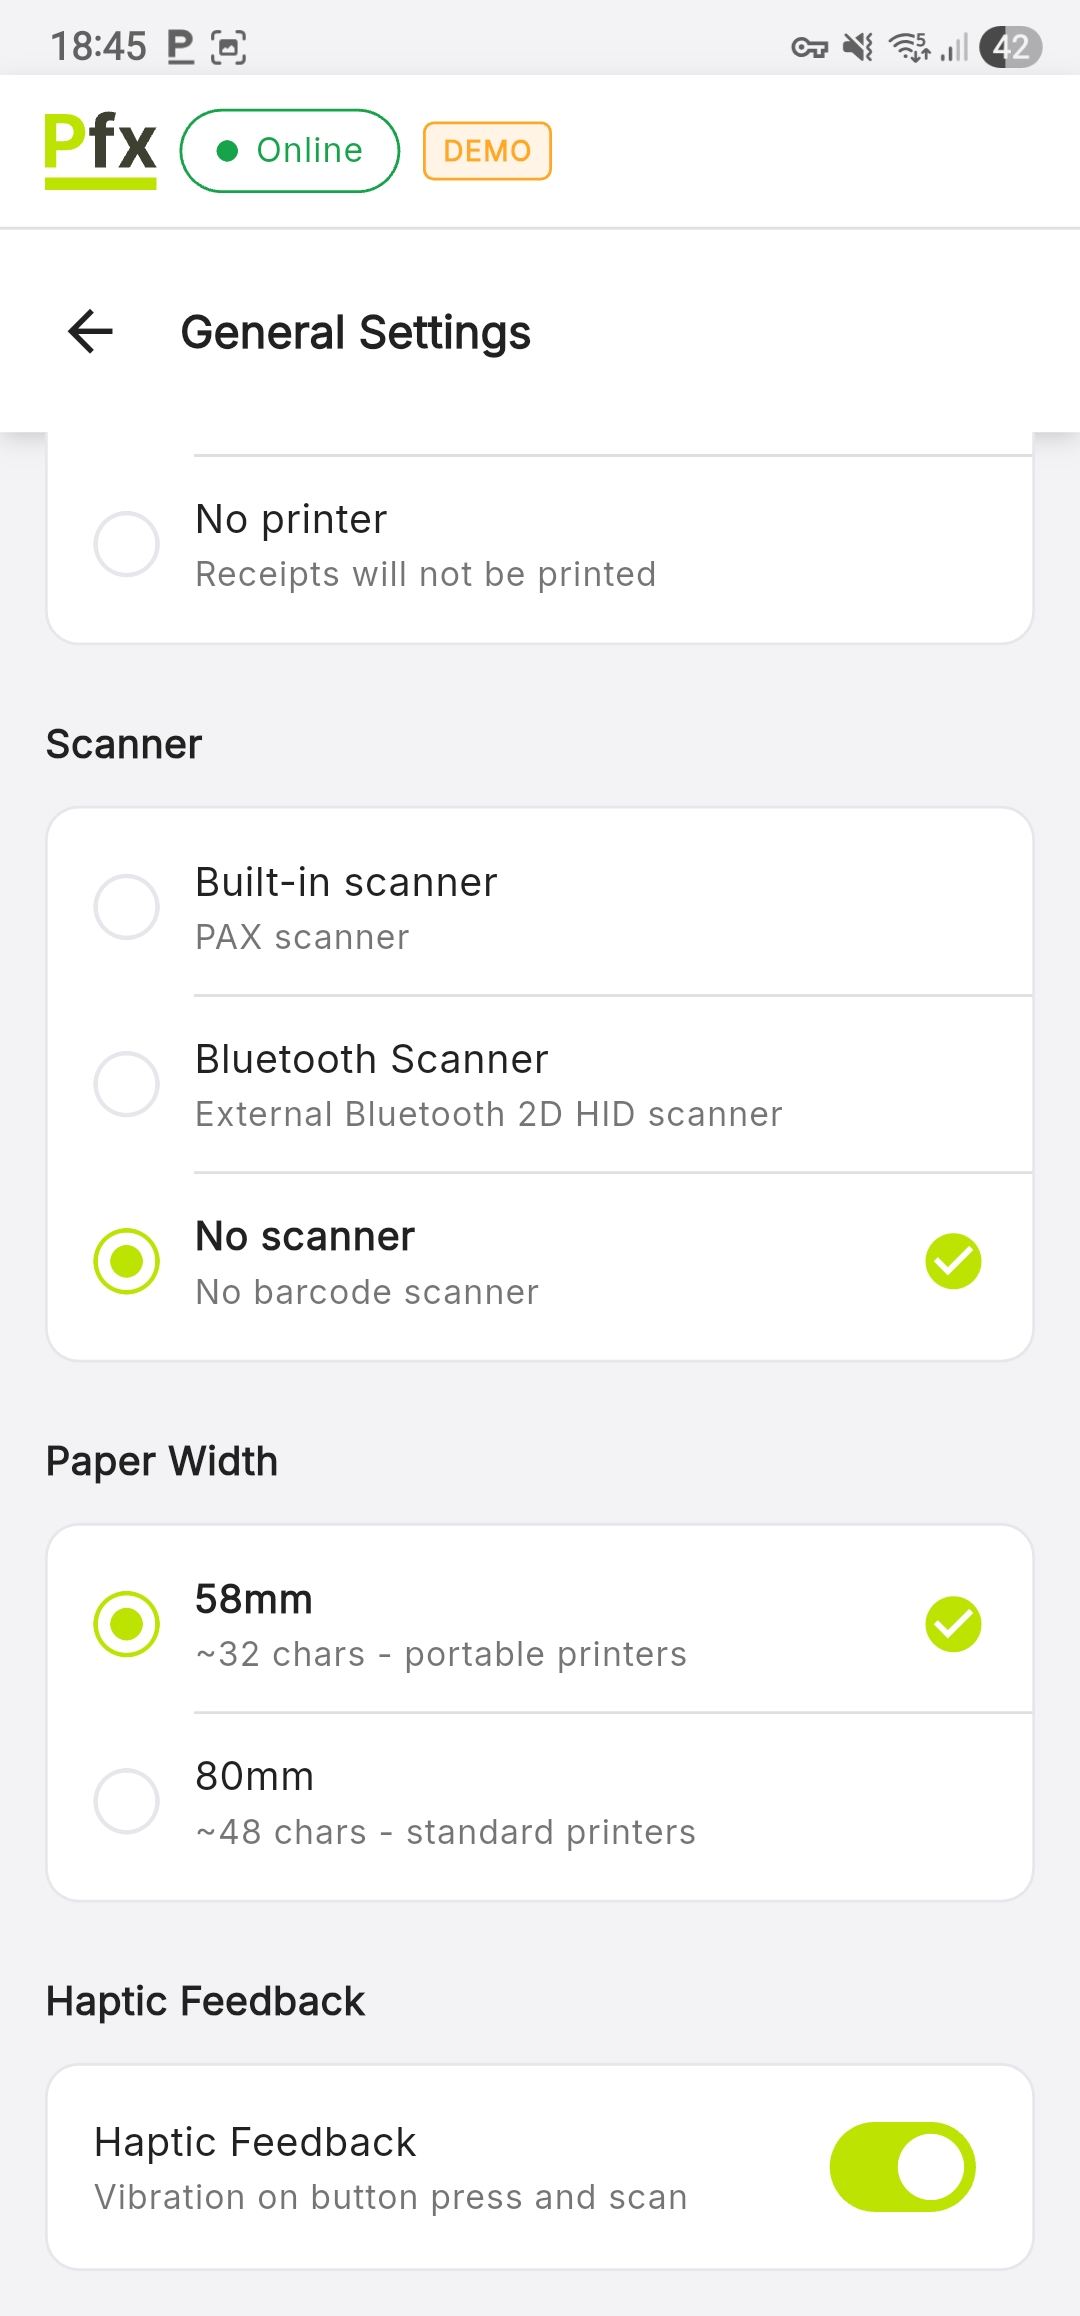
Task: Tap the VPN key status icon
Action: coord(809,47)
